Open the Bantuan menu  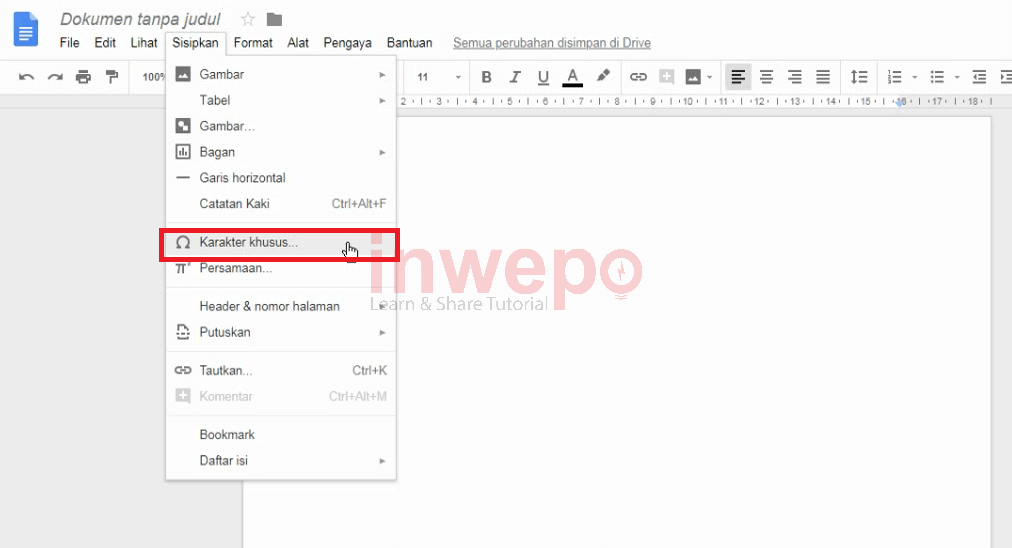click(x=409, y=43)
